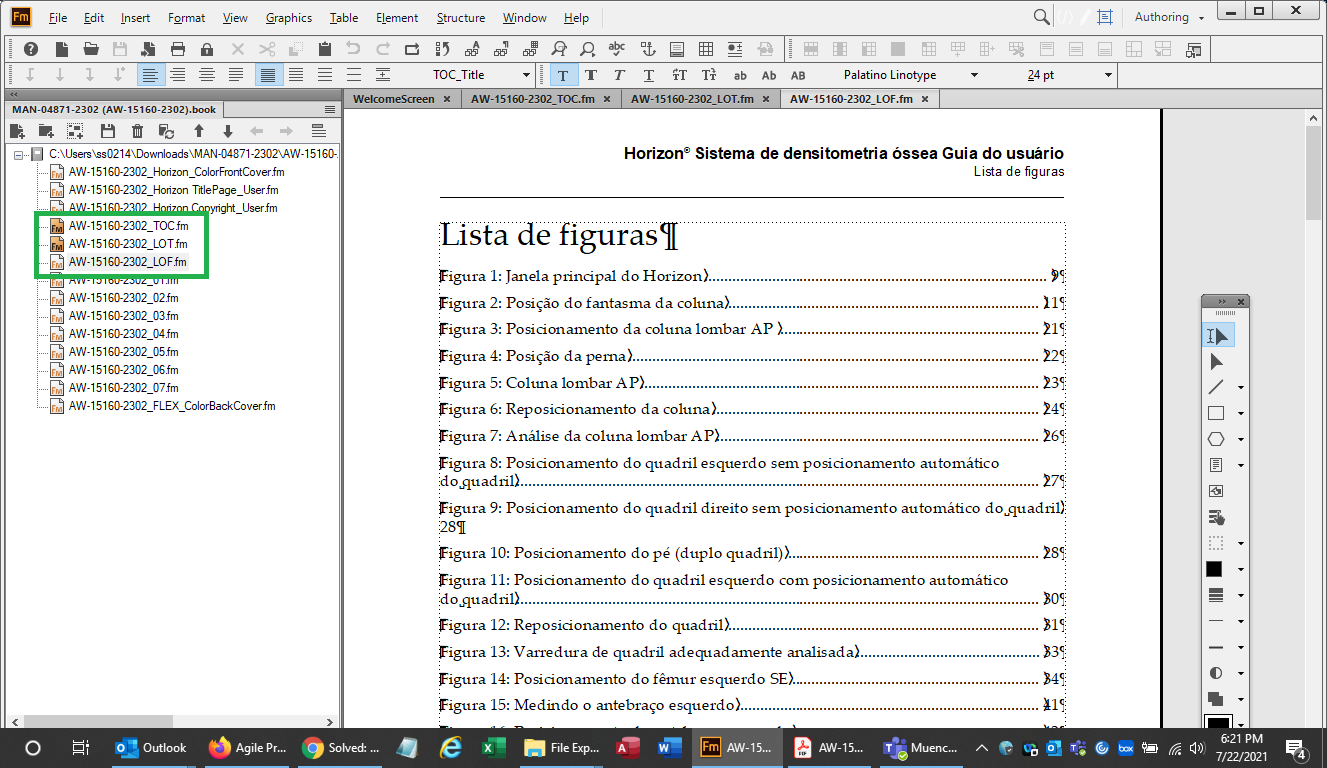Image resolution: width=1327 pixels, height=768 pixels.
Task: Pick the Smart Select arrow tool
Action: pyautogui.click(x=1216, y=335)
